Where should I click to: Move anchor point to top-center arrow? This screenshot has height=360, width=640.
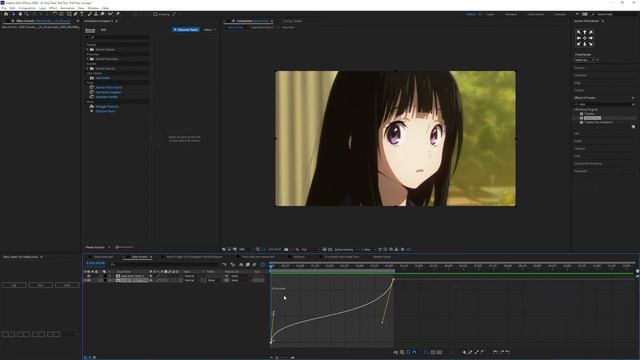point(584,32)
